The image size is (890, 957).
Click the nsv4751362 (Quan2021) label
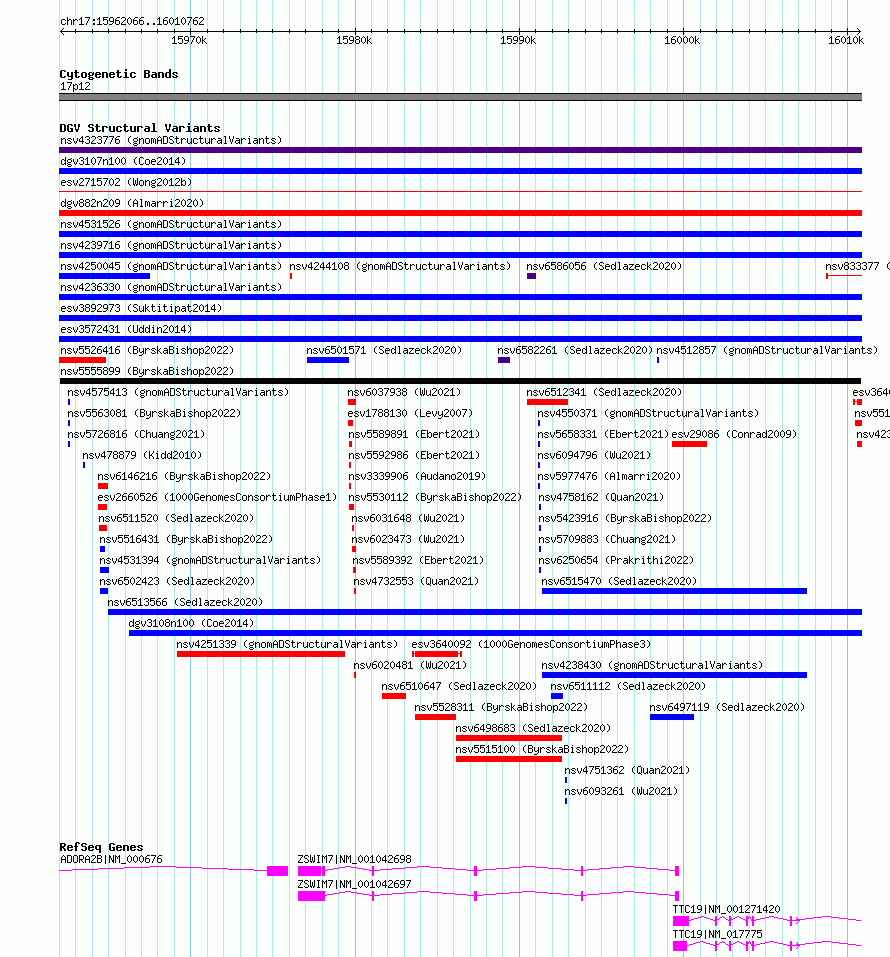627,771
